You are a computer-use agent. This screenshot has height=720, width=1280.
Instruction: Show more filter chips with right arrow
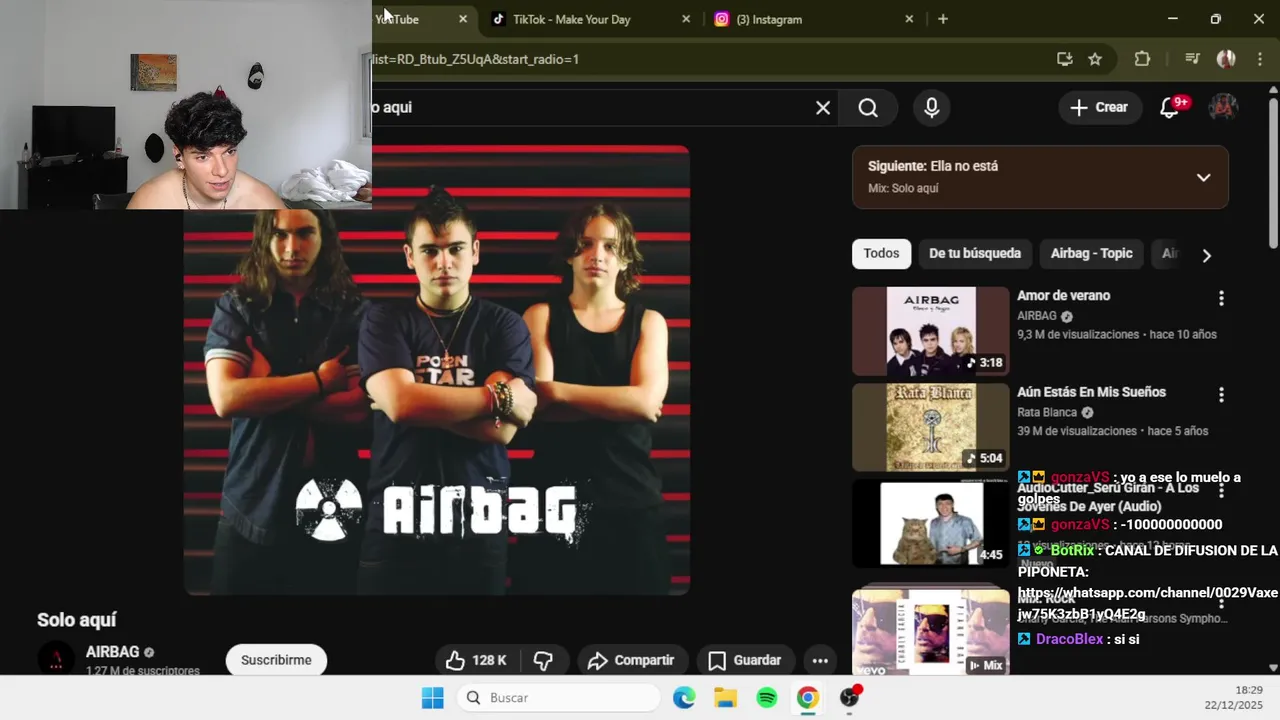click(x=1206, y=255)
